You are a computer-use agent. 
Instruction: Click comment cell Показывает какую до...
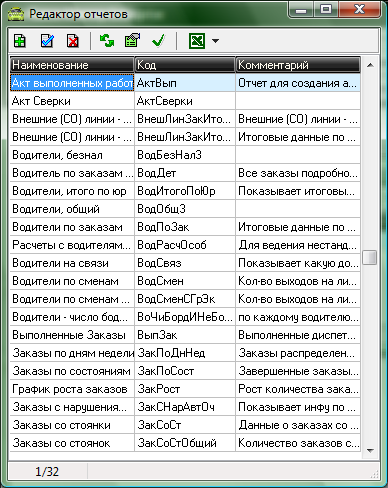(x=298, y=263)
